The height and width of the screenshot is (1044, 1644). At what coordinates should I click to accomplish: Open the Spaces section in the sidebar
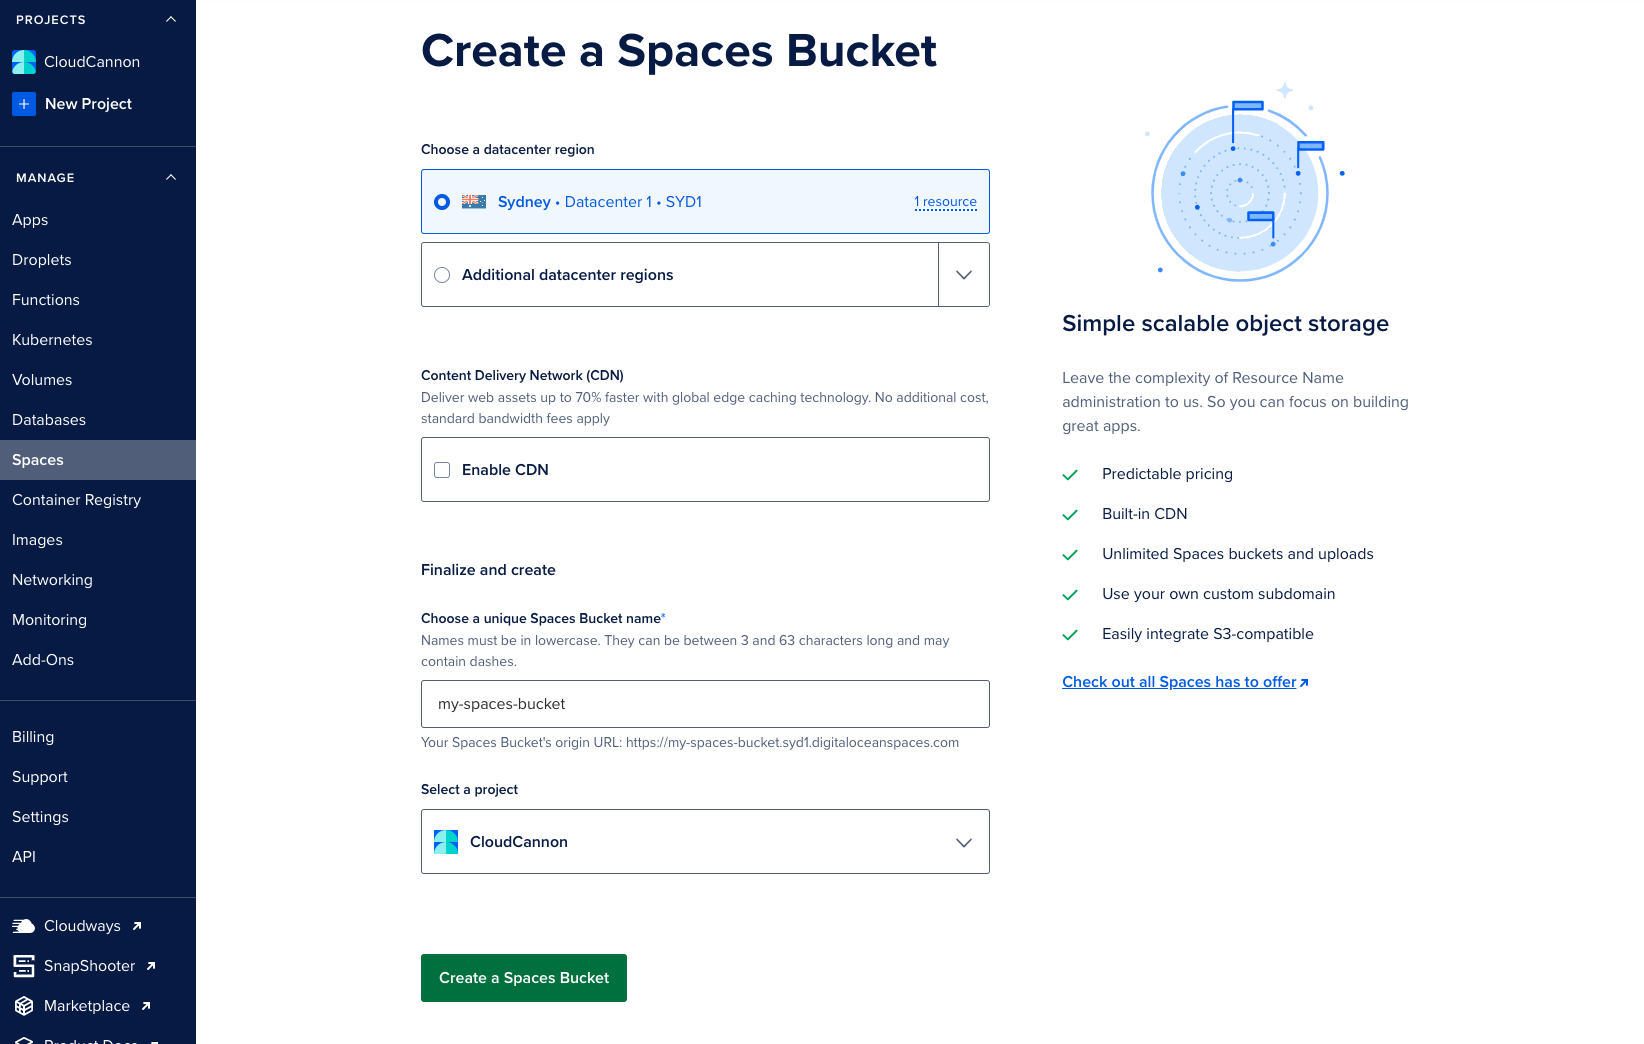pyautogui.click(x=37, y=460)
